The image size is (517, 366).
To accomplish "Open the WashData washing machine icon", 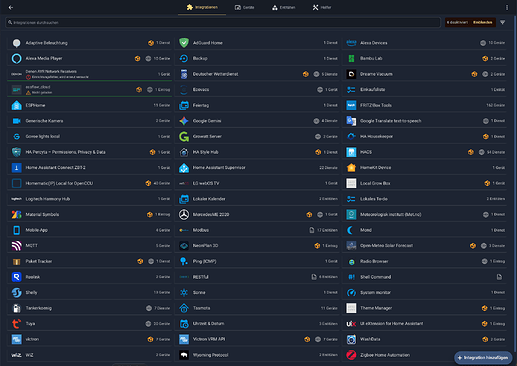I will pyautogui.click(x=351, y=339).
